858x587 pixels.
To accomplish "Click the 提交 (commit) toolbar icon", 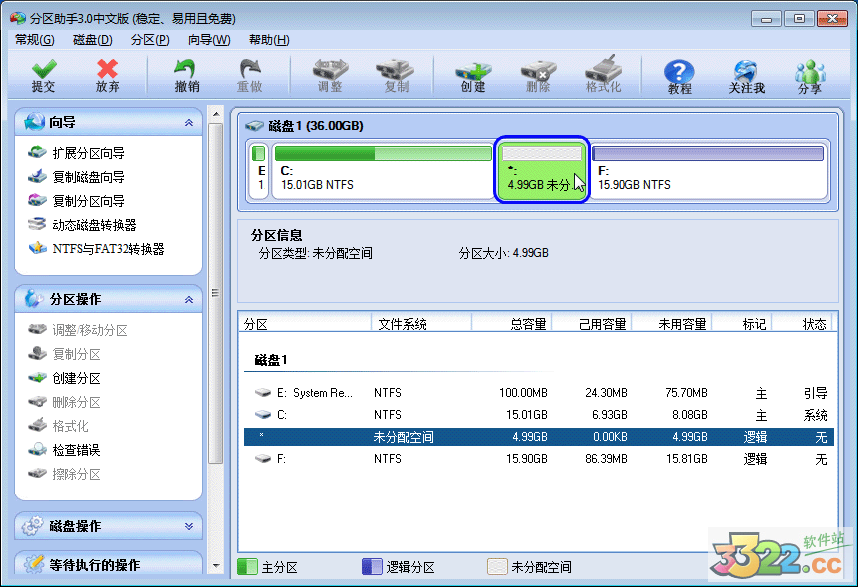I will (43, 75).
